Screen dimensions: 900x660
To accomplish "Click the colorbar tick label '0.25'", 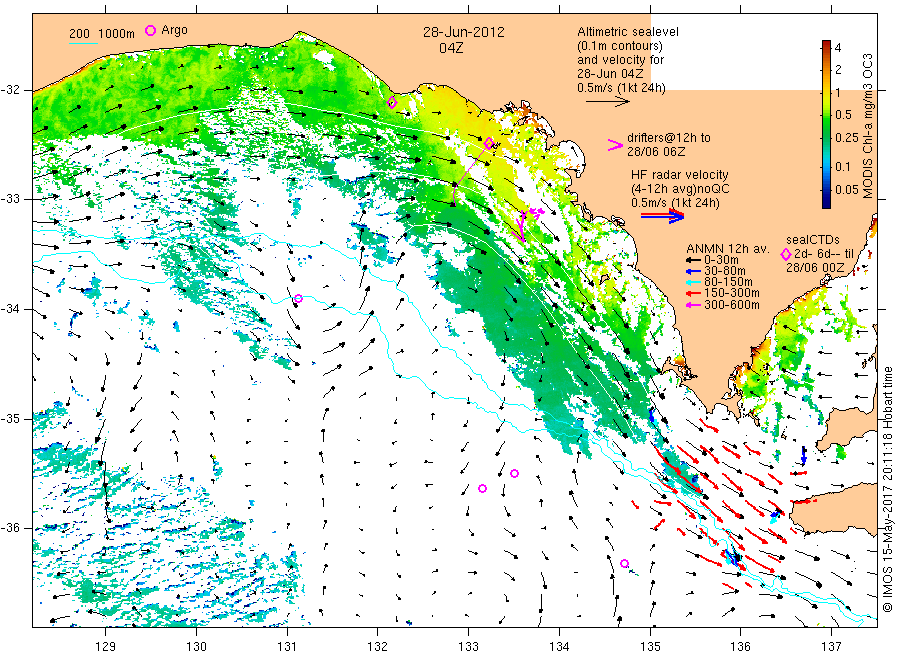I will click(847, 138).
